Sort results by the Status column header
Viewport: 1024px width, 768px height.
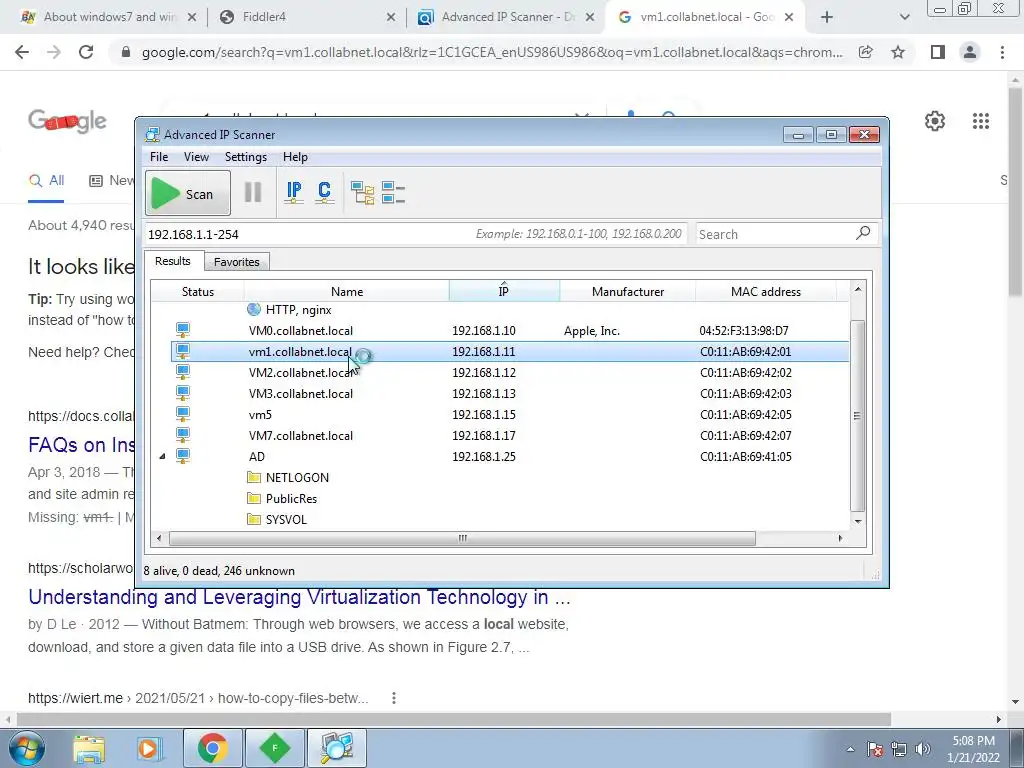pyautogui.click(x=198, y=292)
